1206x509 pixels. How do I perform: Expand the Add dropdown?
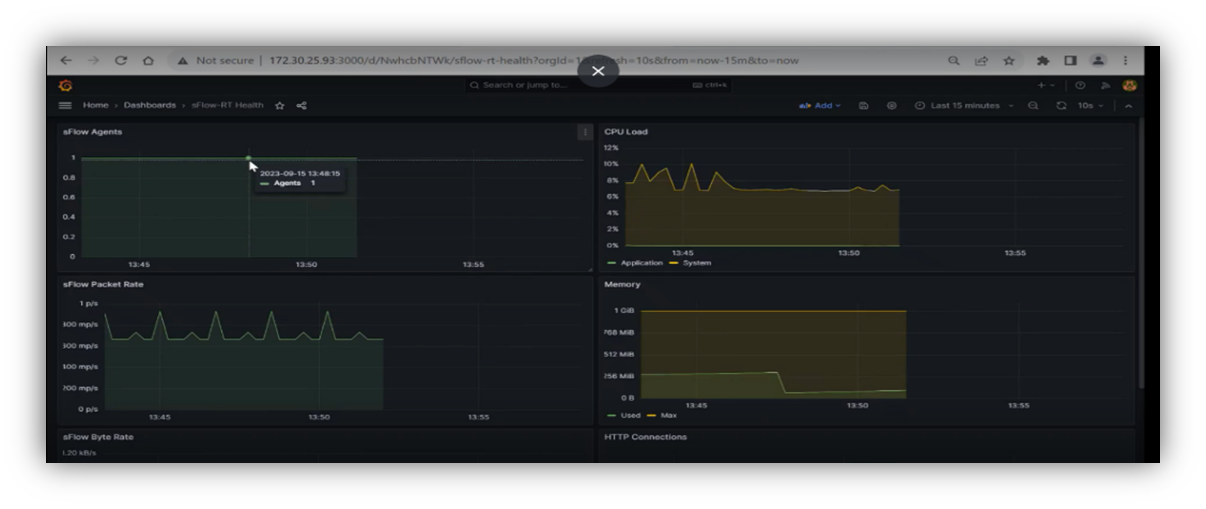(821, 105)
